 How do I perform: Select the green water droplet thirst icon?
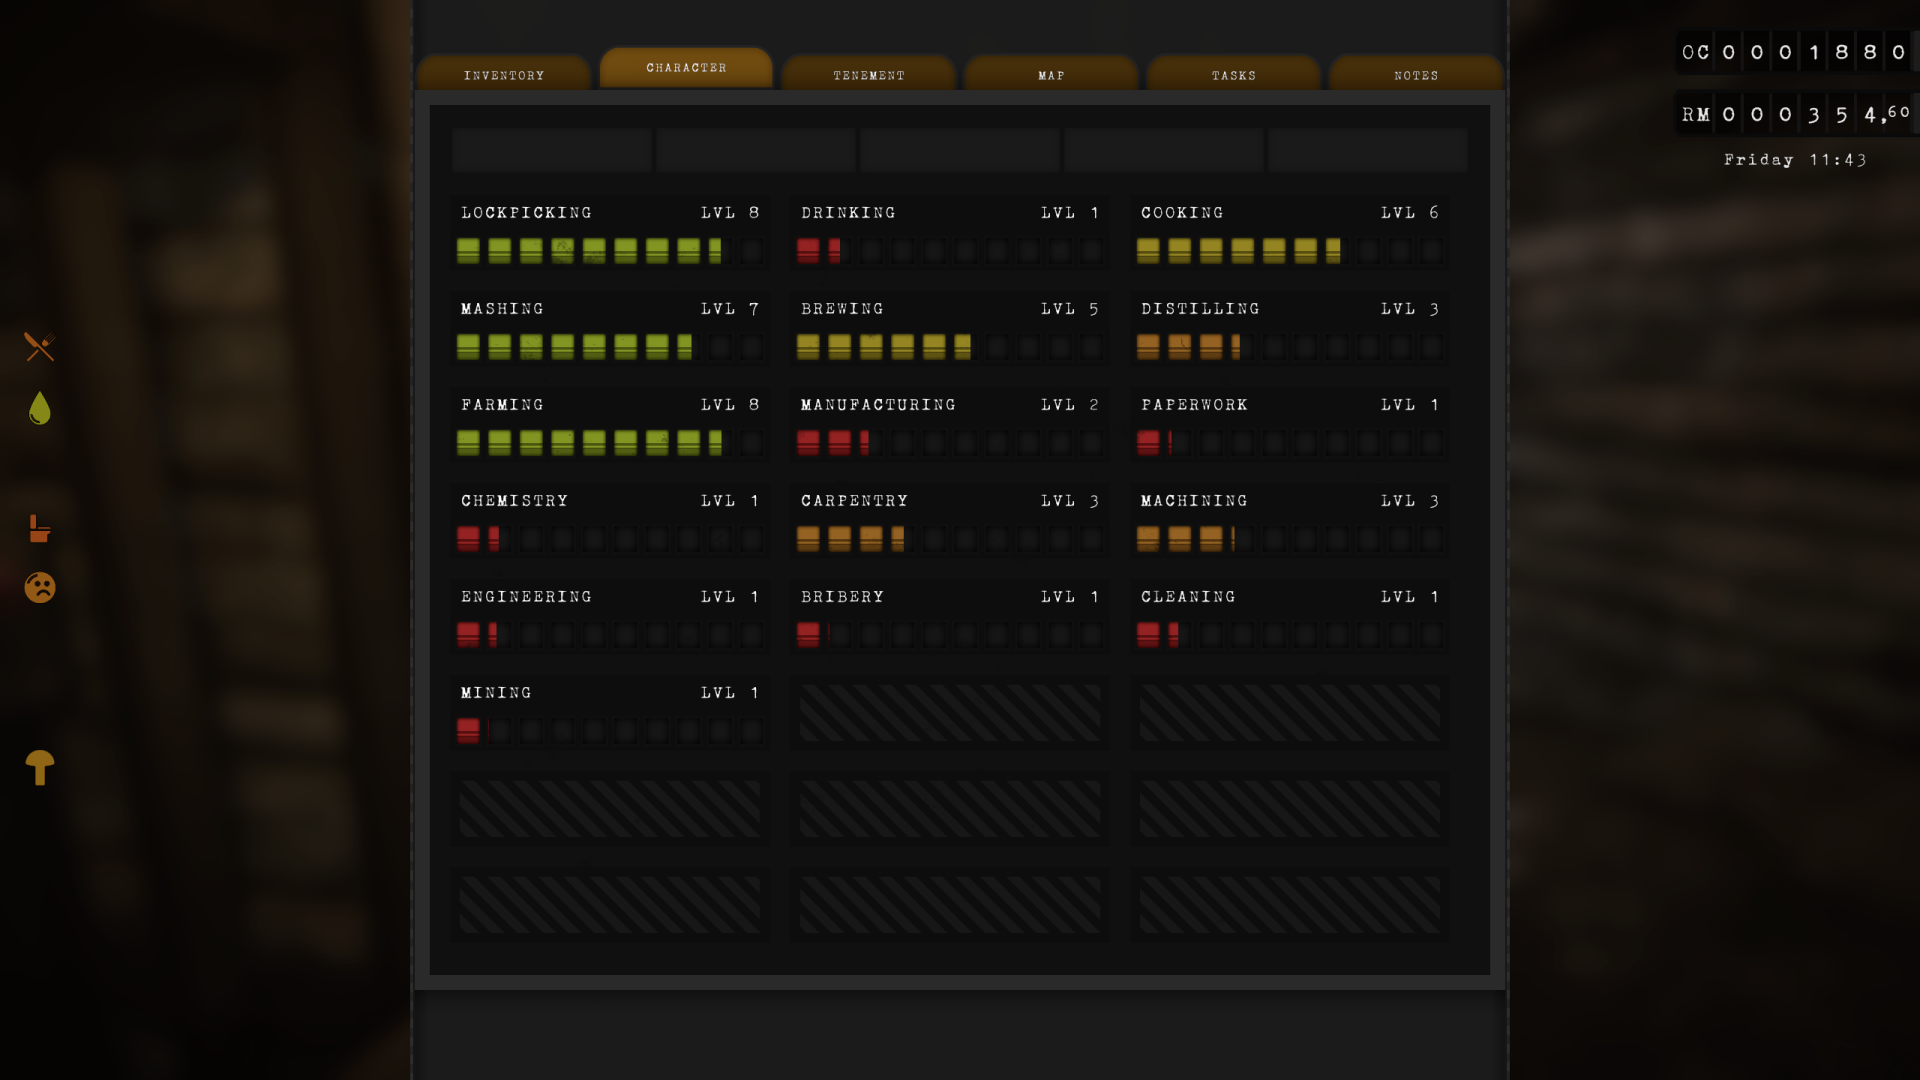[x=38, y=408]
